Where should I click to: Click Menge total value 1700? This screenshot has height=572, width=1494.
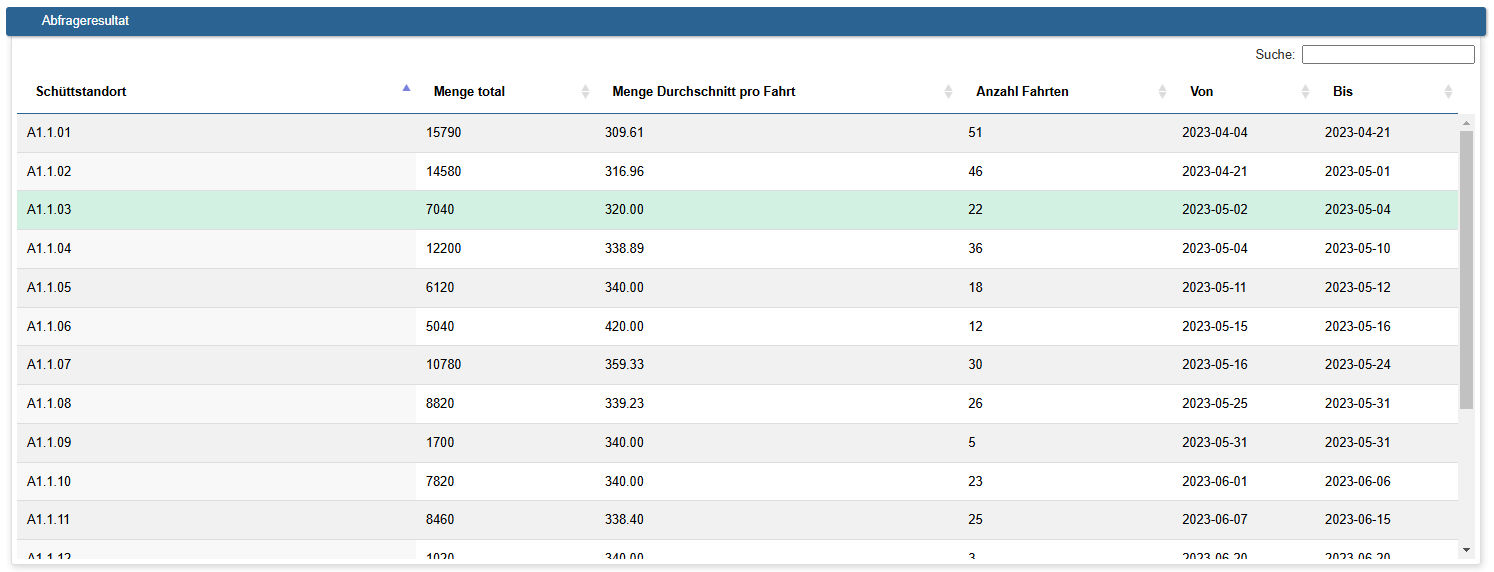coord(440,443)
